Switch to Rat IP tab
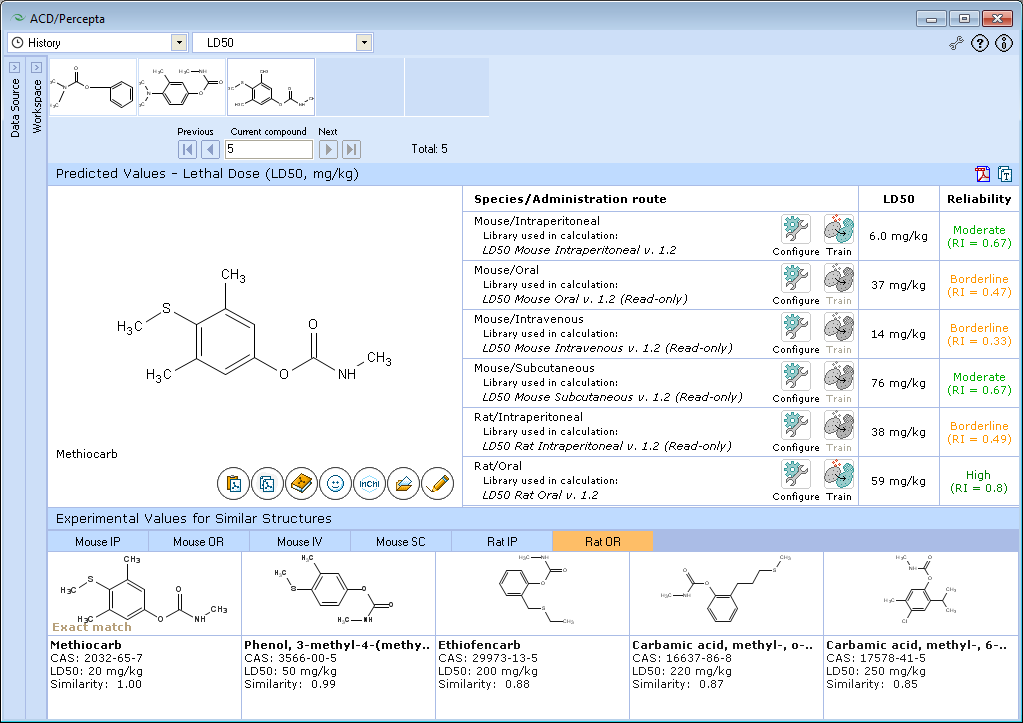Image resolution: width=1023 pixels, height=723 pixels. coord(502,542)
